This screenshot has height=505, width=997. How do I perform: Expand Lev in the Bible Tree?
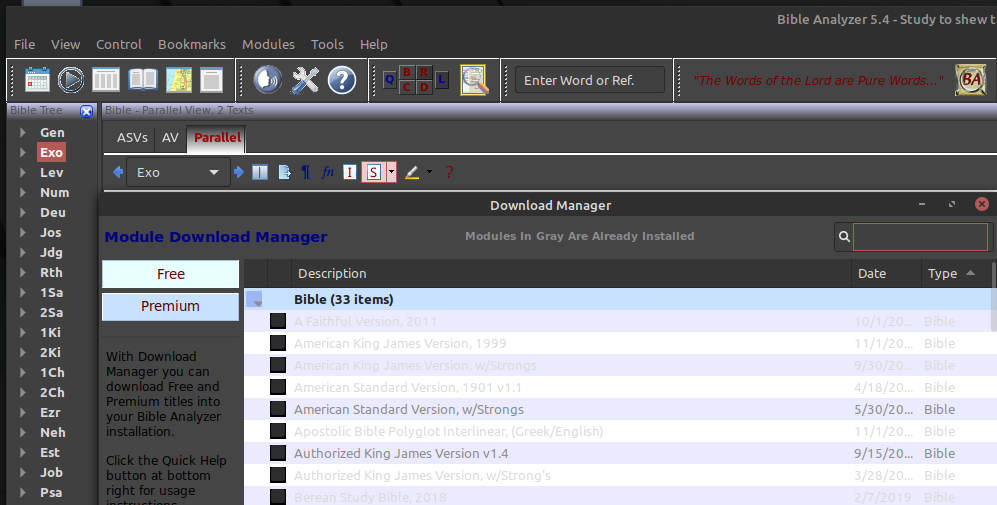pos(23,172)
